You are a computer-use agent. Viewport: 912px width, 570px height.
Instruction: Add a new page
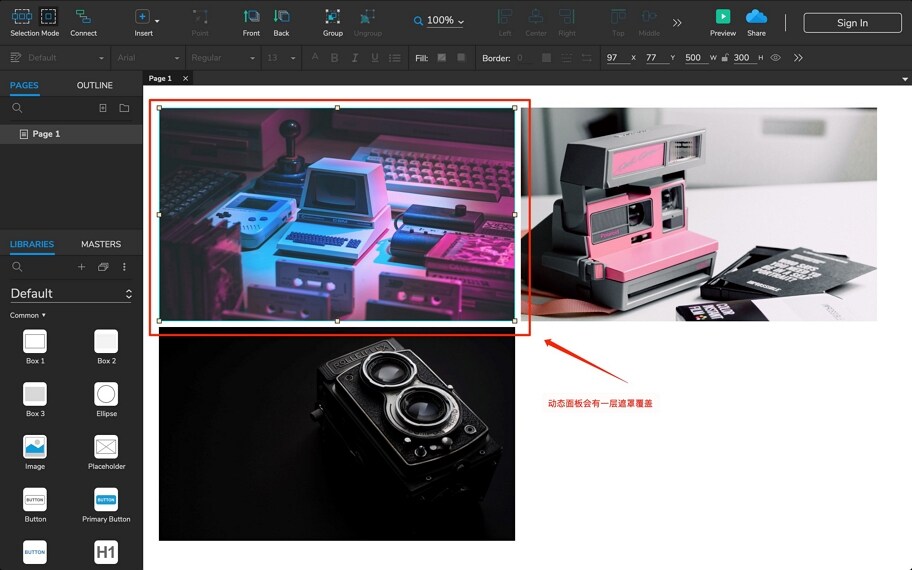[103, 108]
